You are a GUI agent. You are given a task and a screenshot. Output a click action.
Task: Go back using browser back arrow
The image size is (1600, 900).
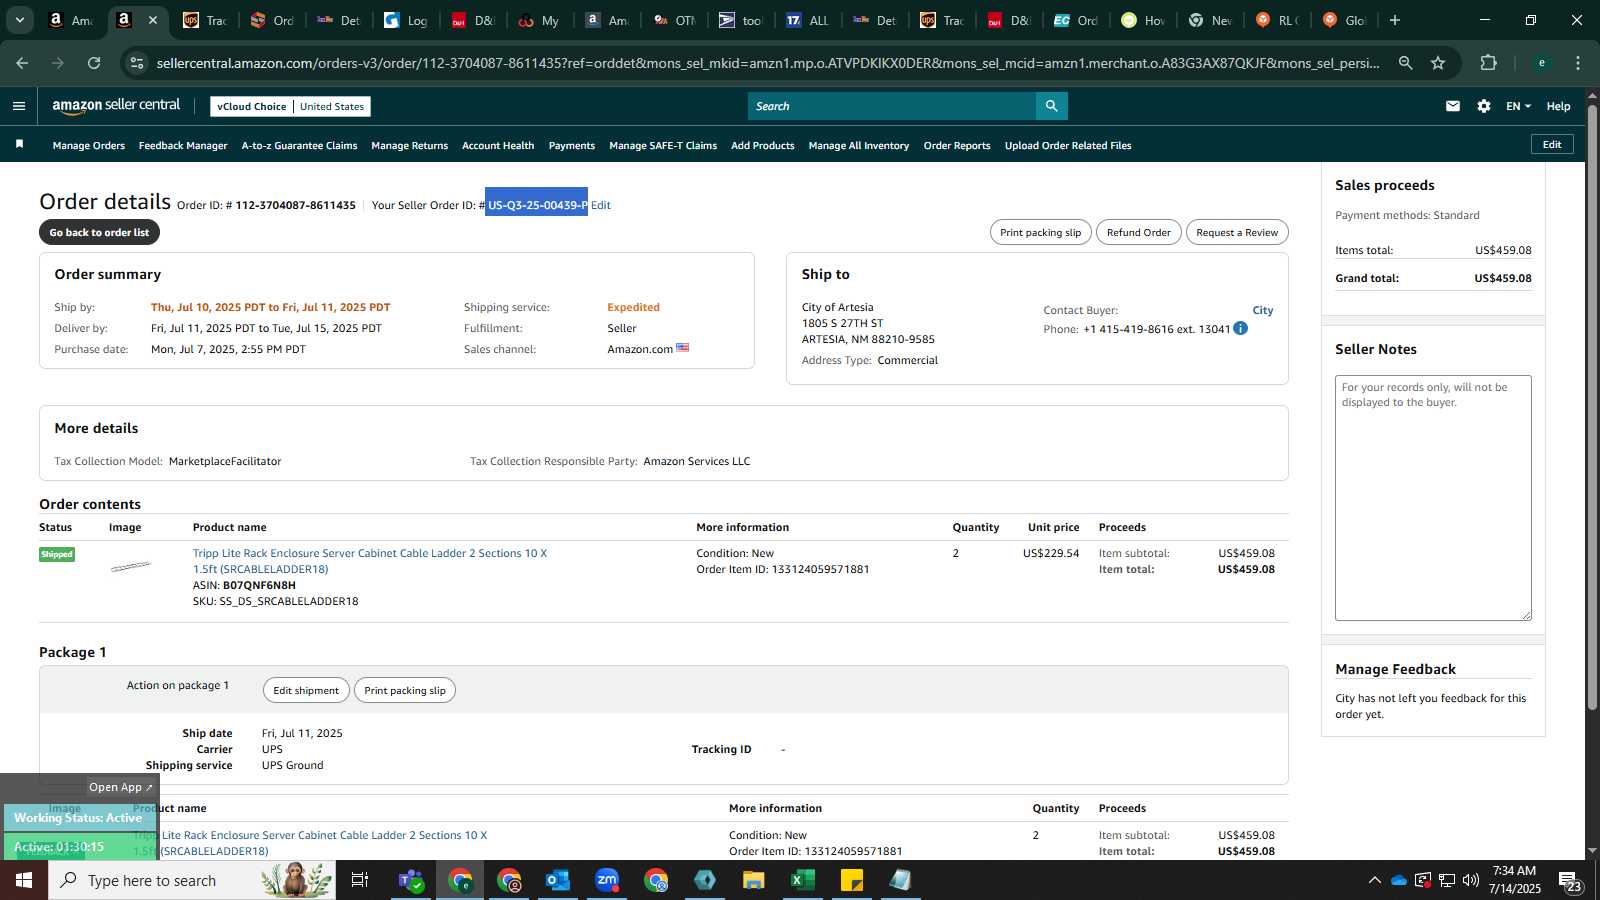tap(22, 63)
